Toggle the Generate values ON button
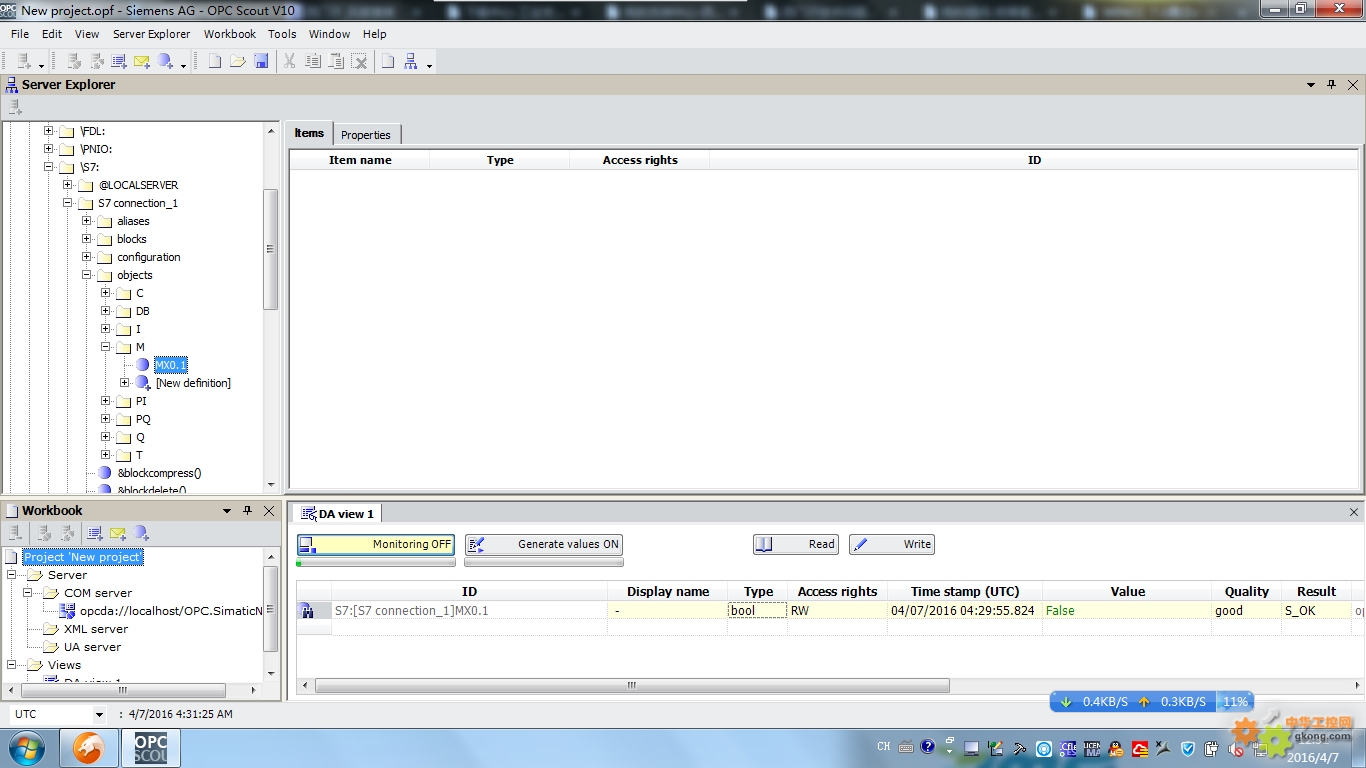1366x768 pixels. 544,545
